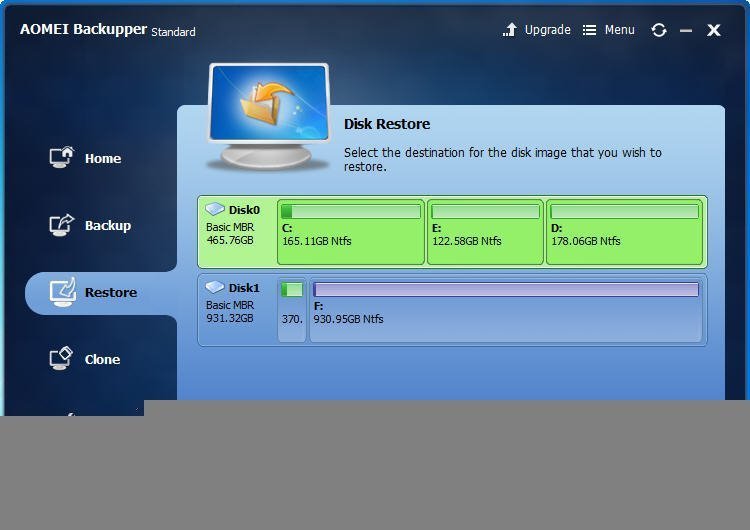Select the D: 178.06GB partition

pyautogui.click(x=624, y=232)
